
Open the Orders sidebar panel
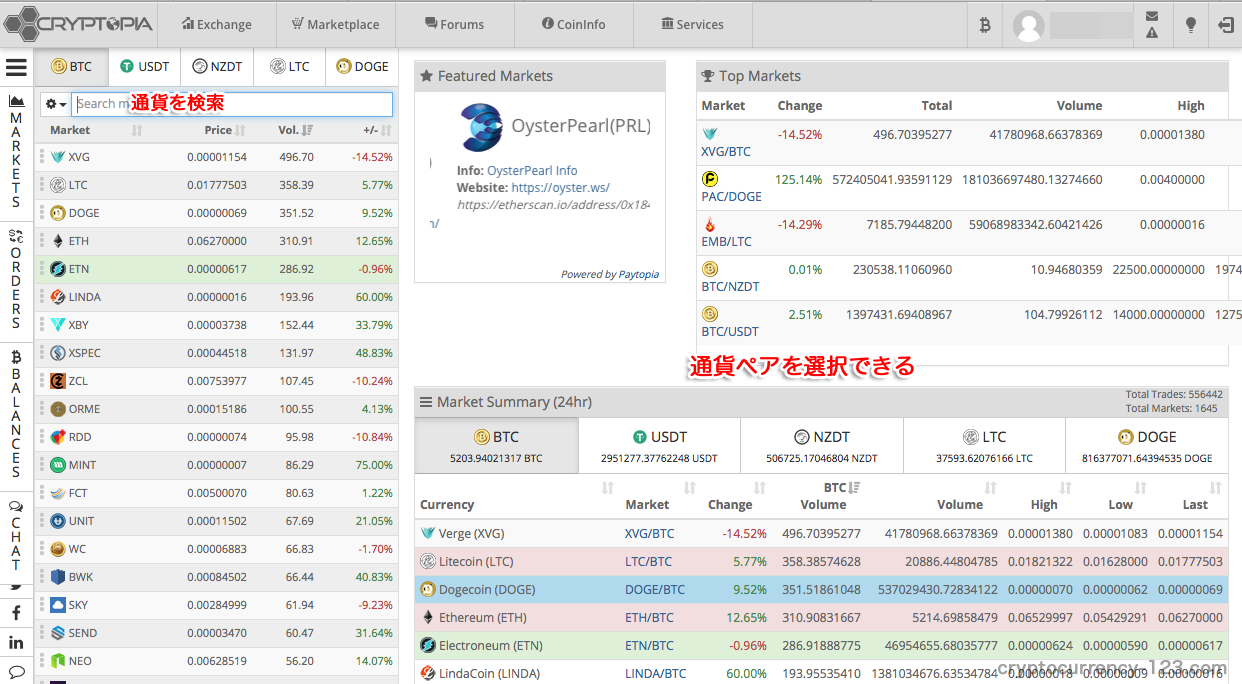(16, 279)
